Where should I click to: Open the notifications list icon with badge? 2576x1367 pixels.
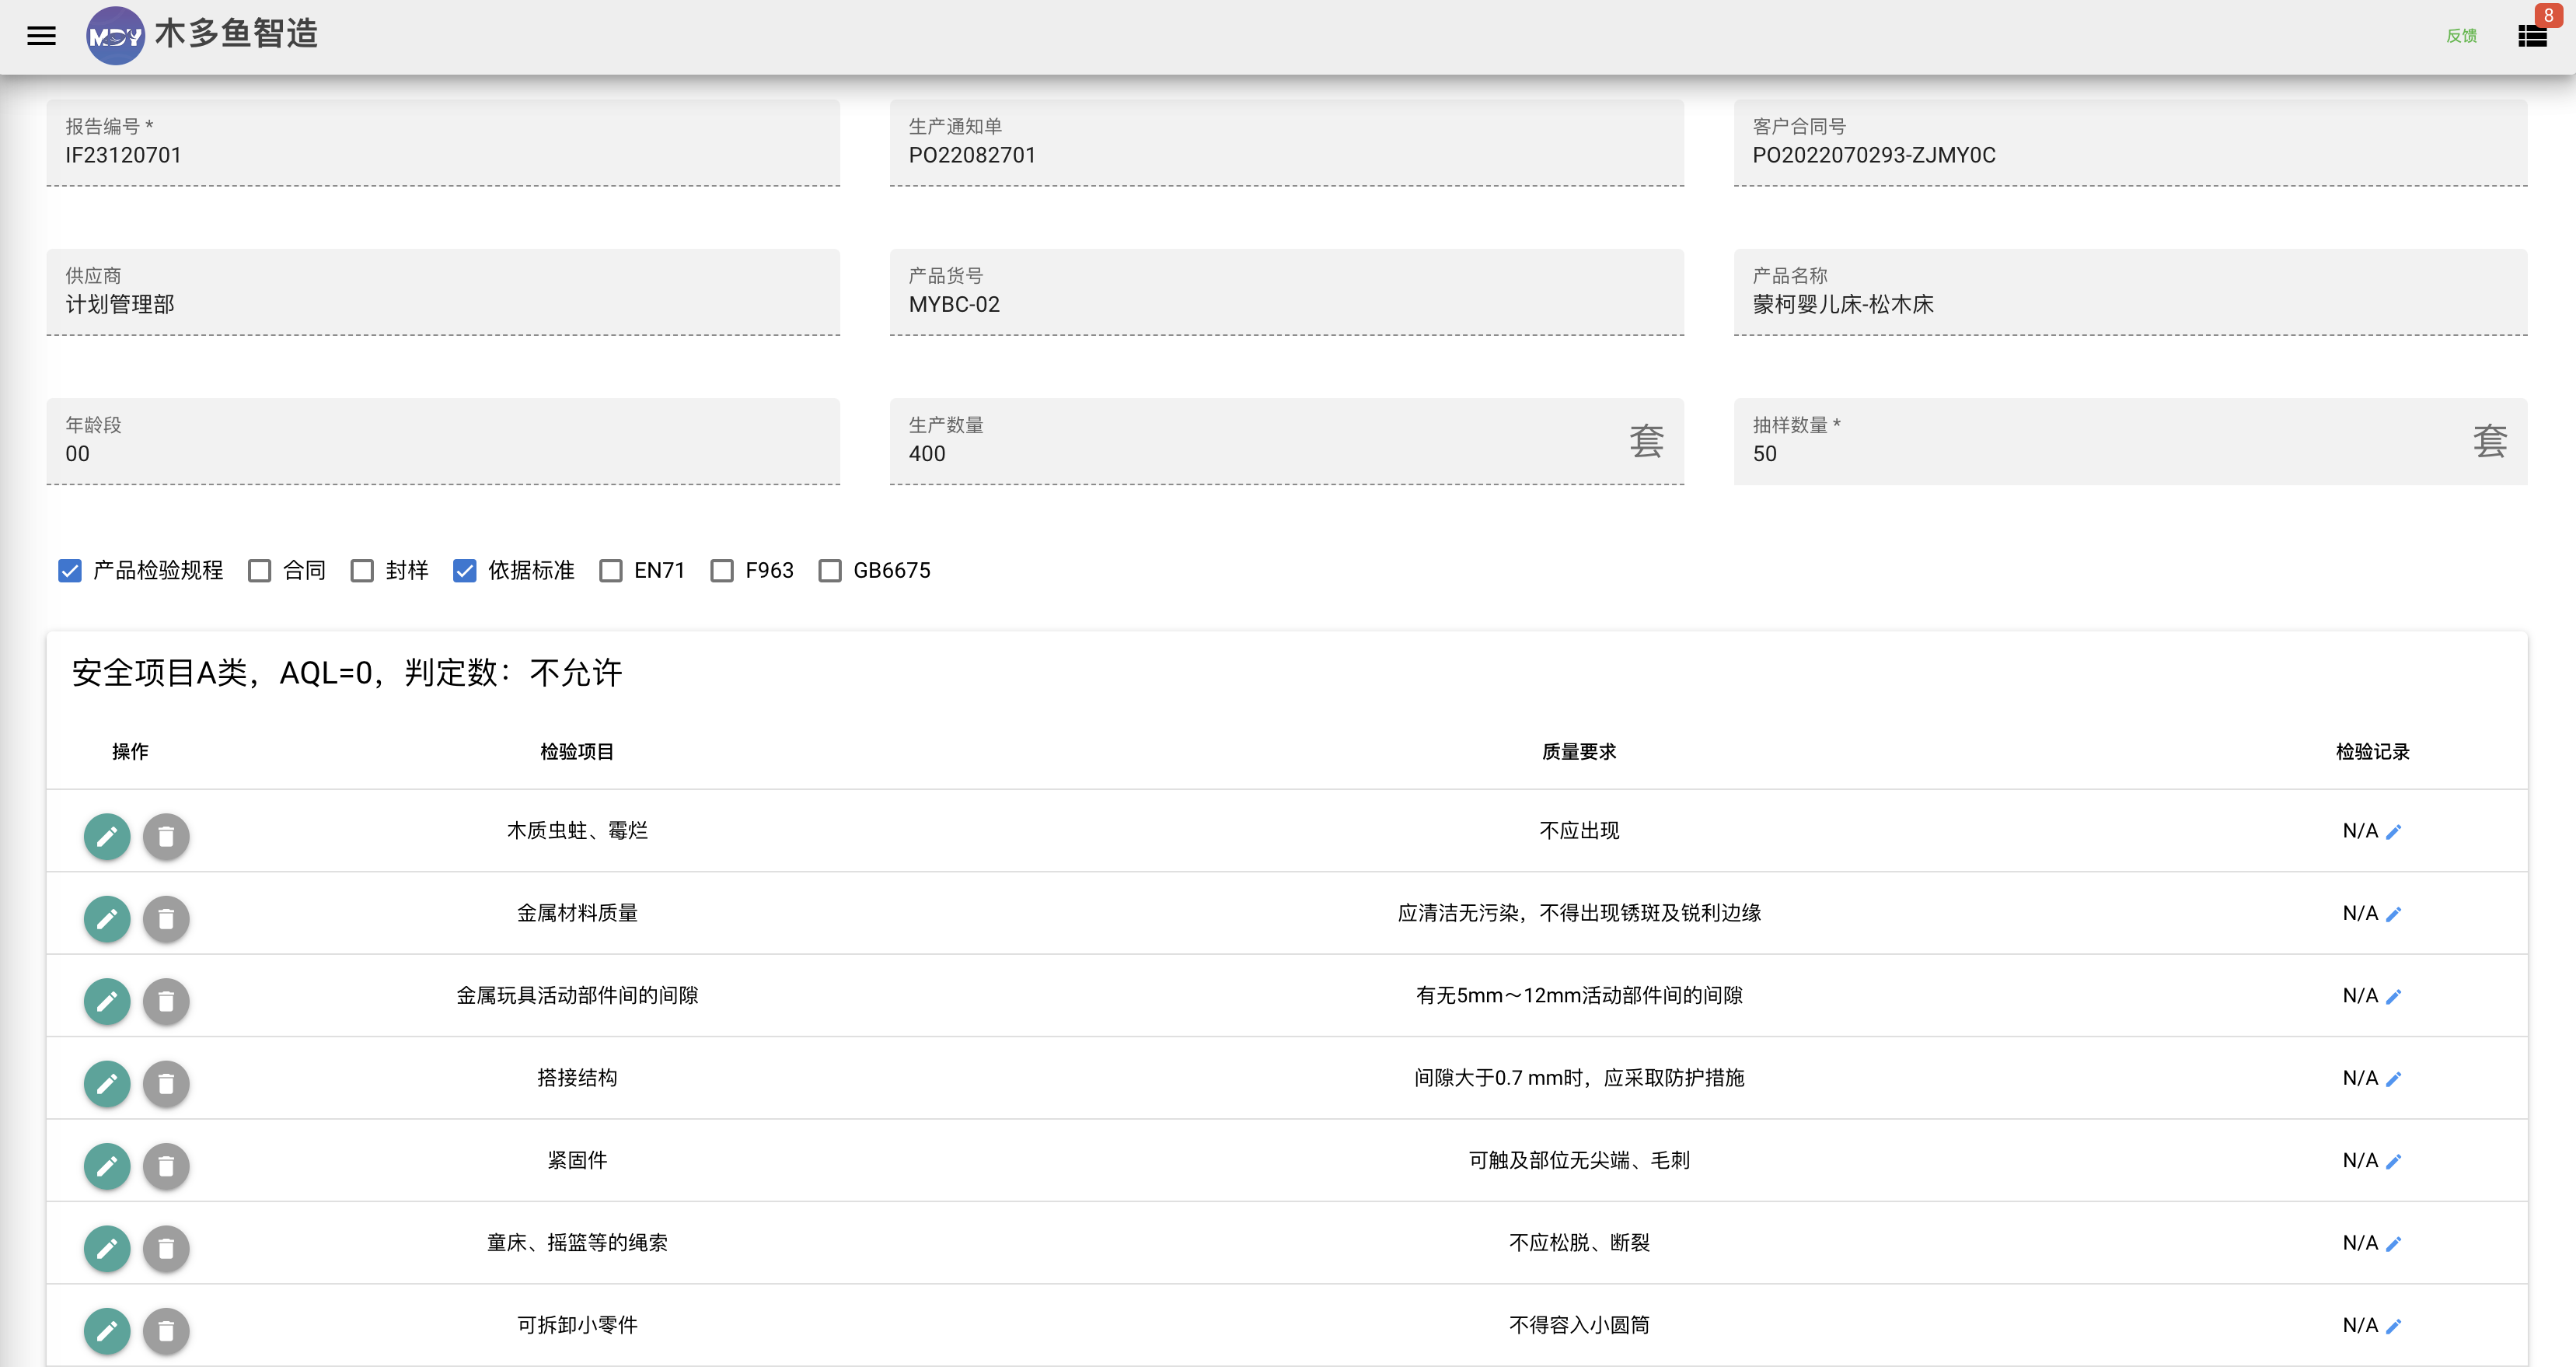pos(2532,36)
